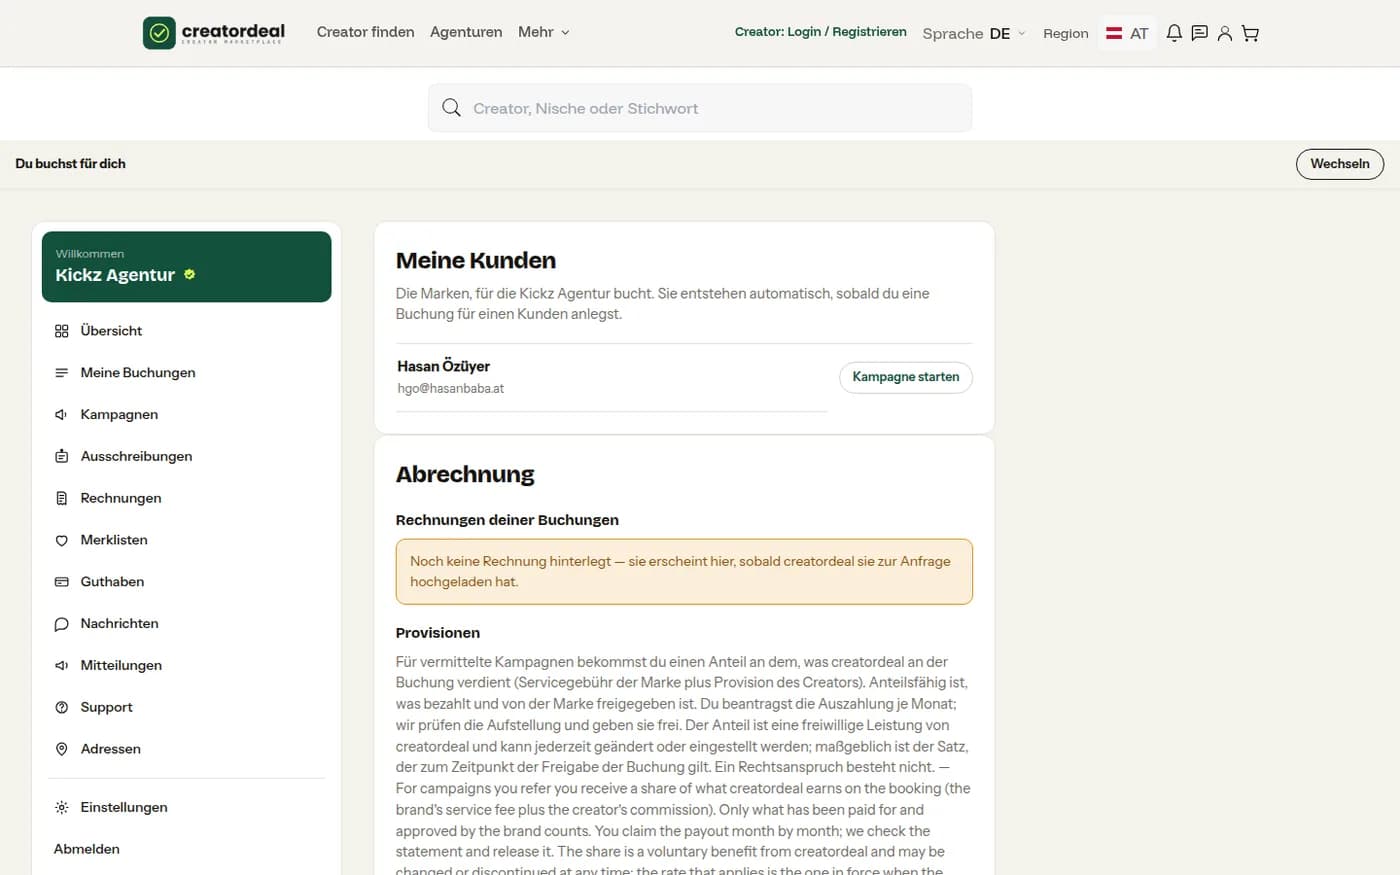This screenshot has width=1400, height=875.
Task: Open Rechnungen in the sidebar
Action: pos(186,498)
